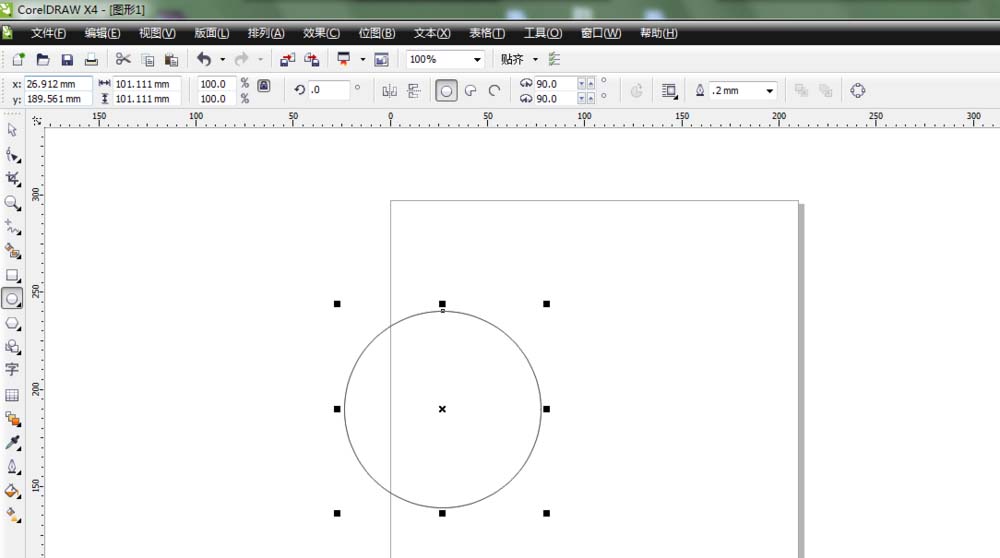Click the rotation angle field
Image resolution: width=1000 pixels, height=558 pixels.
click(329, 90)
